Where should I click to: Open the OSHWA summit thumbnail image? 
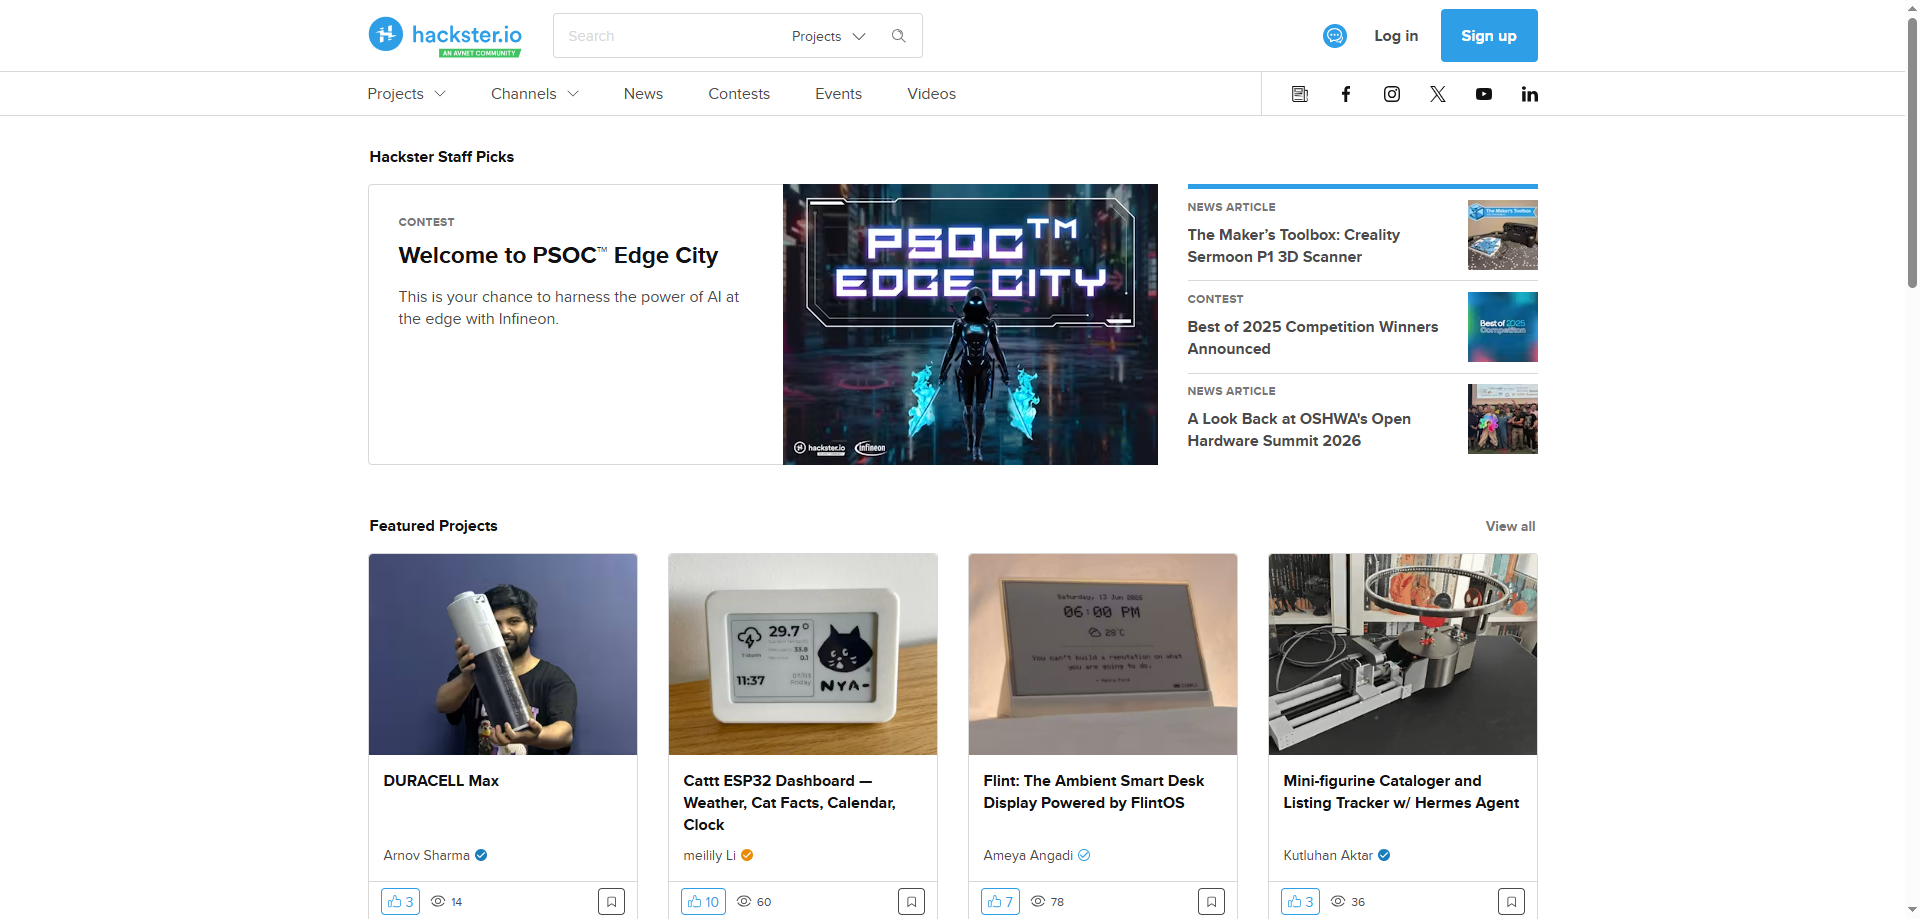tap(1503, 419)
